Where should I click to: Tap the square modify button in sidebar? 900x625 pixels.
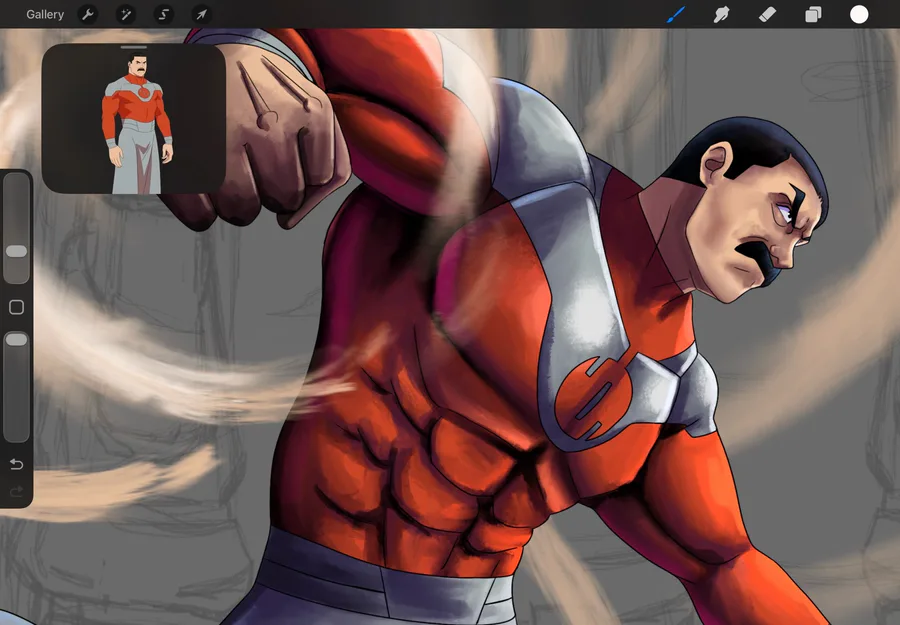[x=17, y=307]
